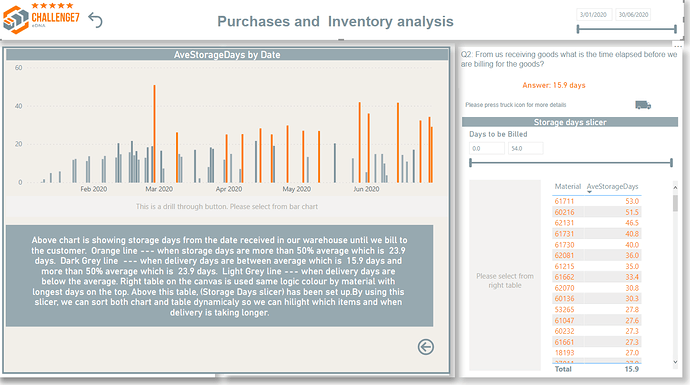Screen dimensions: 690x385
Task: Click the date range slider's left handle
Action: pyautogui.click(x=578, y=29)
